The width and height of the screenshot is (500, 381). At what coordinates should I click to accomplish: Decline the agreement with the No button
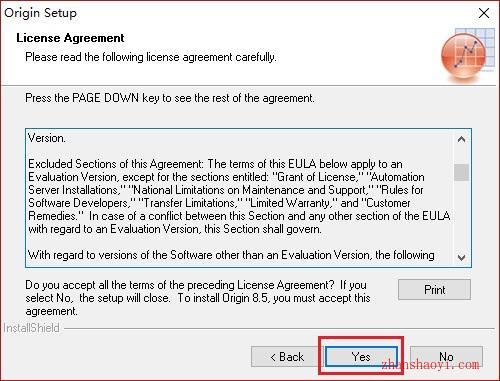click(x=446, y=357)
